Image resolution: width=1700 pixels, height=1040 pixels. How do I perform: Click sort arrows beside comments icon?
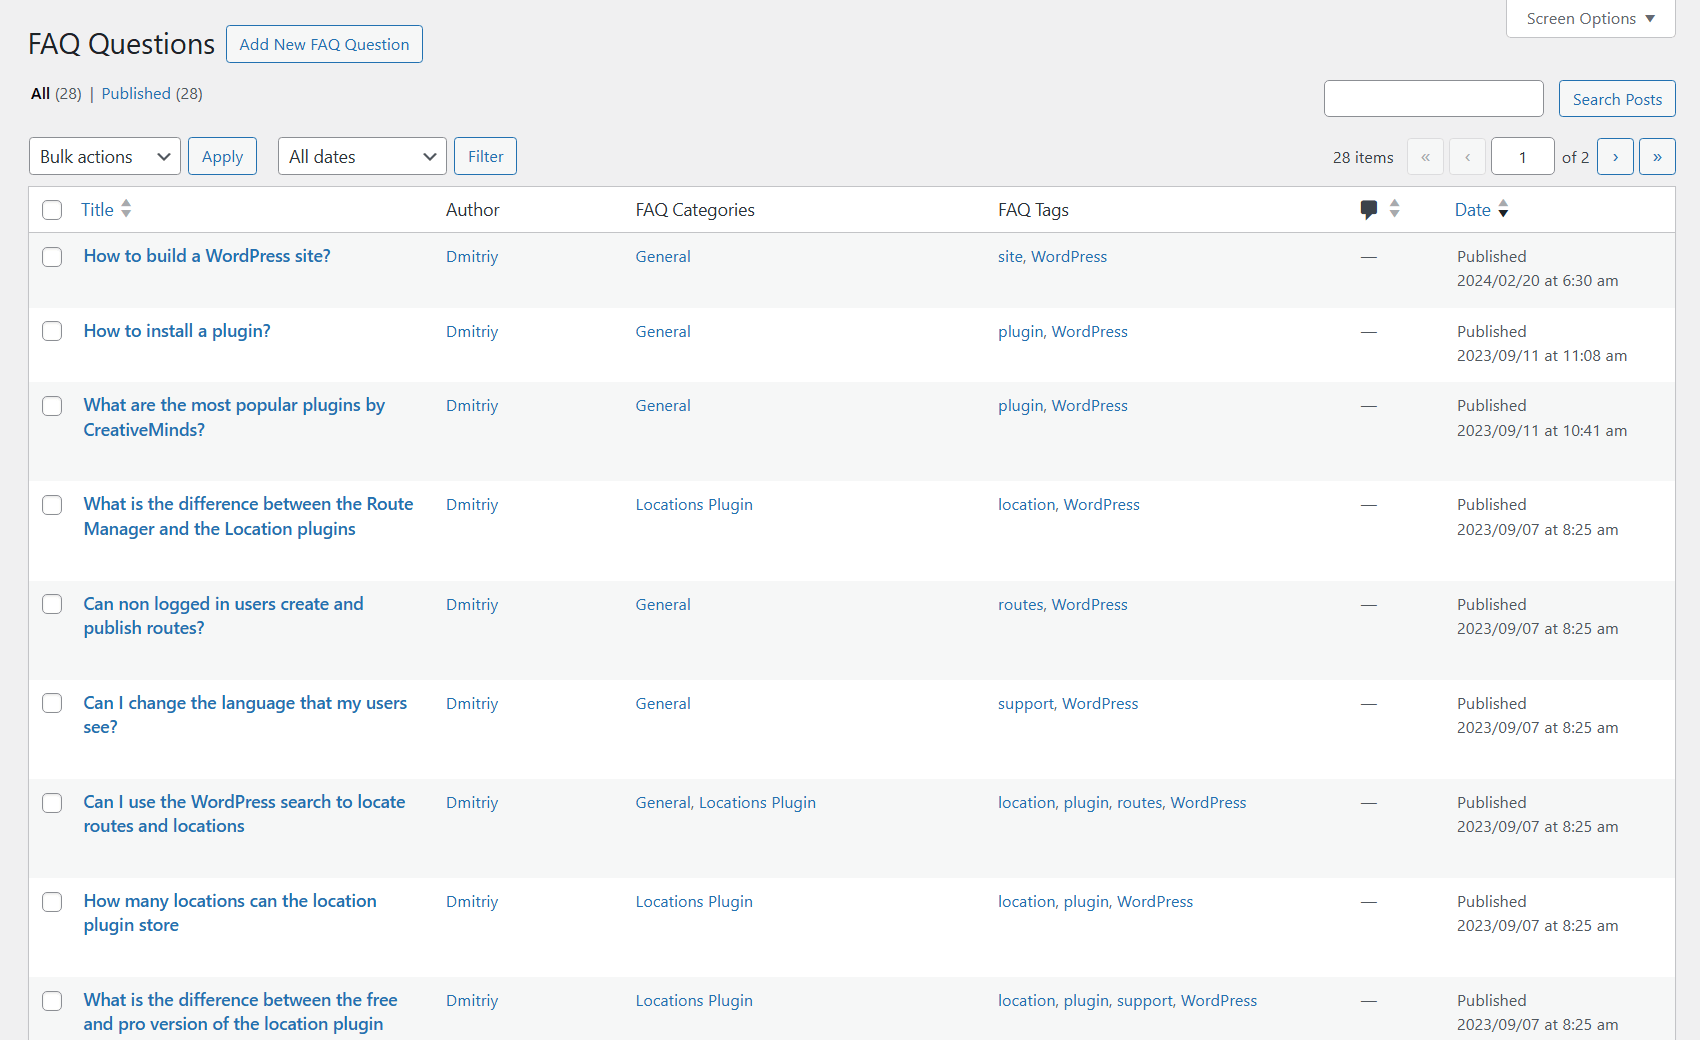click(1394, 209)
